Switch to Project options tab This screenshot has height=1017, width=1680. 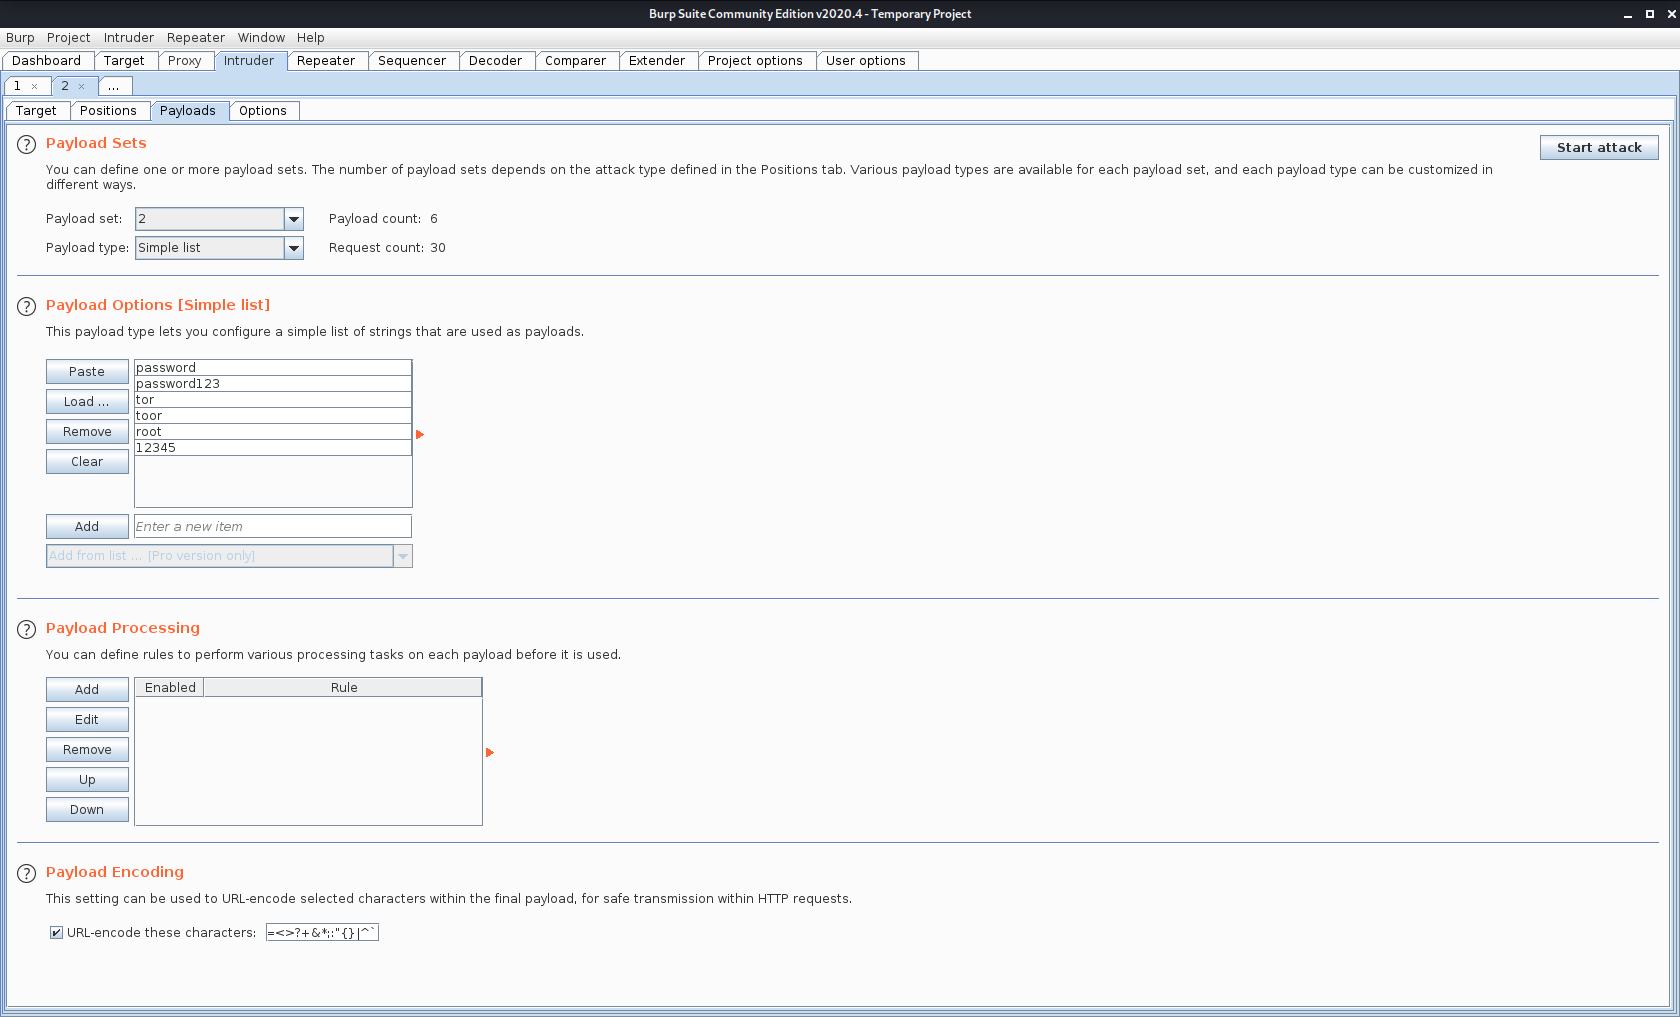point(756,61)
